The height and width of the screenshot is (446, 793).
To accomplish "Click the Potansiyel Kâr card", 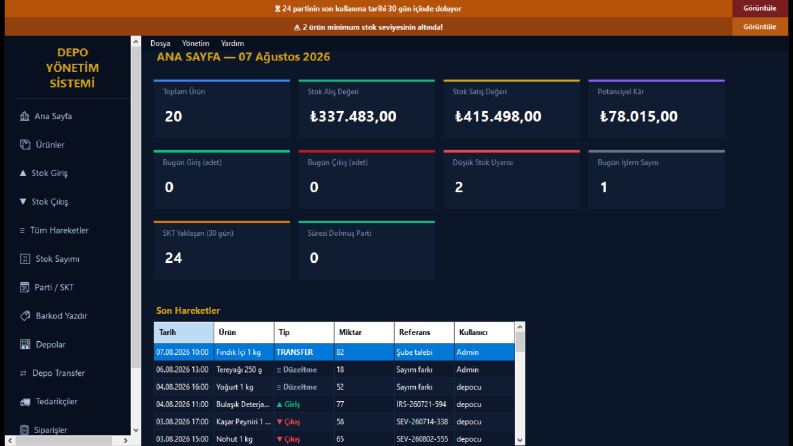I will (656, 109).
